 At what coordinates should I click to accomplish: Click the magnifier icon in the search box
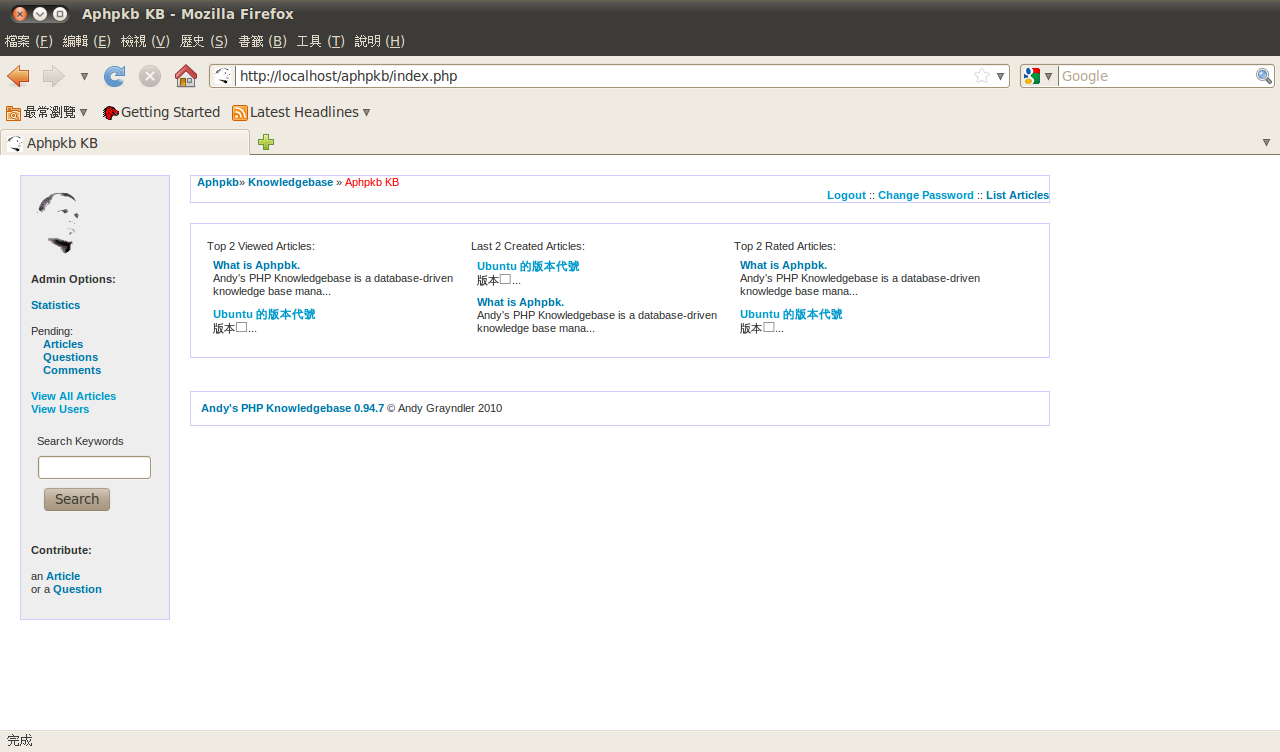click(x=1264, y=76)
